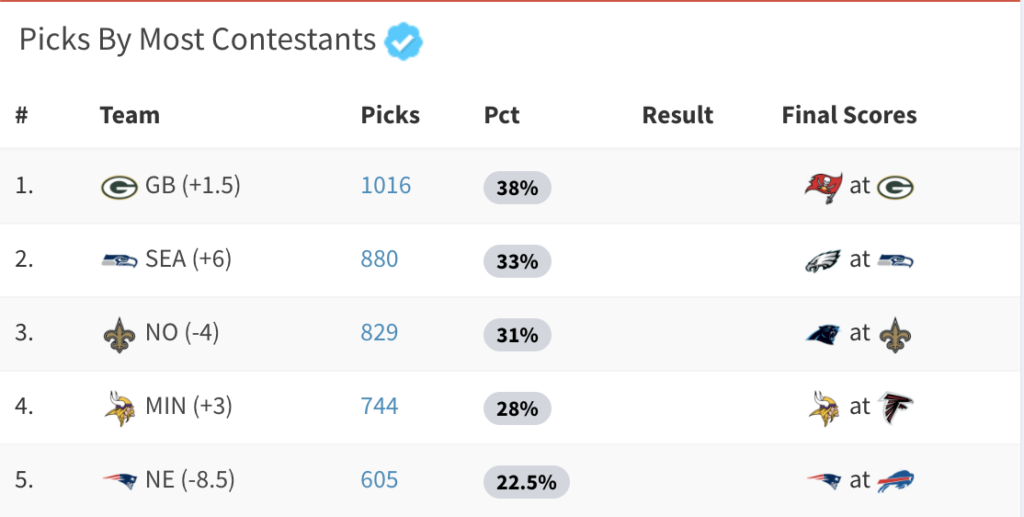Click the Saints fleur-de-lis logo beside NO (-4)
The image size is (1024, 517).
click(x=120, y=335)
